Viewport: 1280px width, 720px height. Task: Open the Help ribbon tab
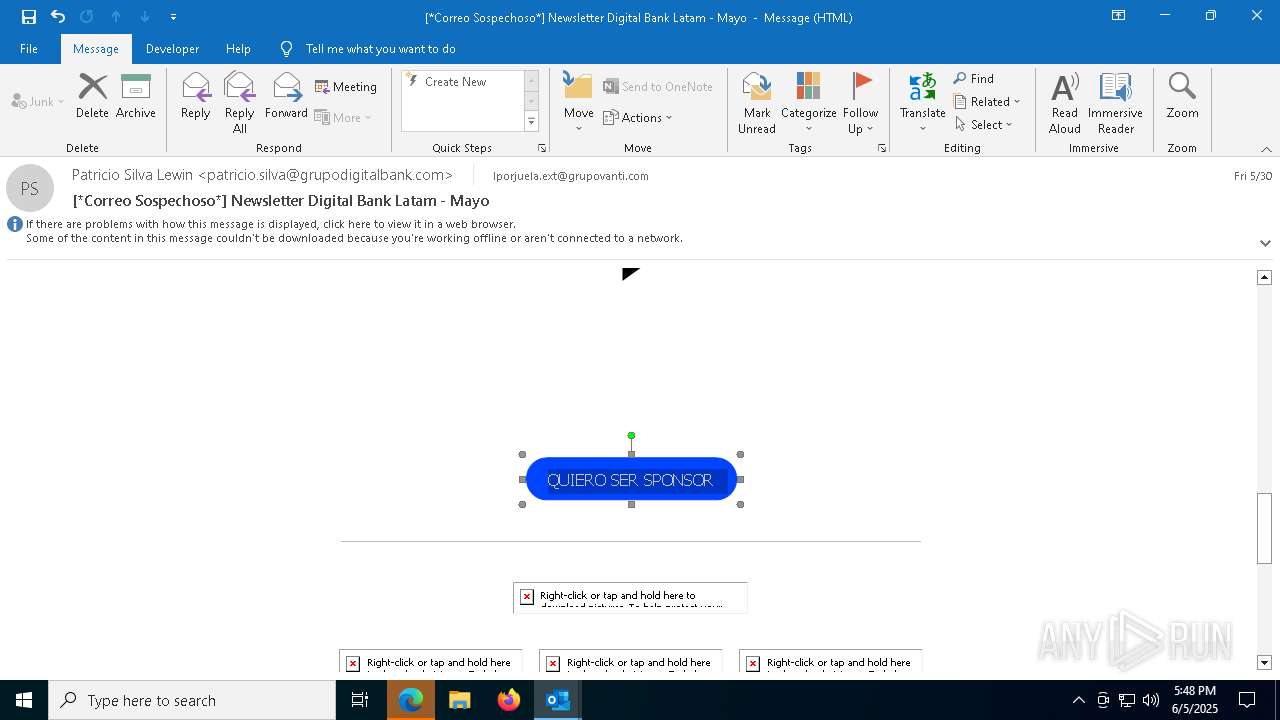[238, 49]
